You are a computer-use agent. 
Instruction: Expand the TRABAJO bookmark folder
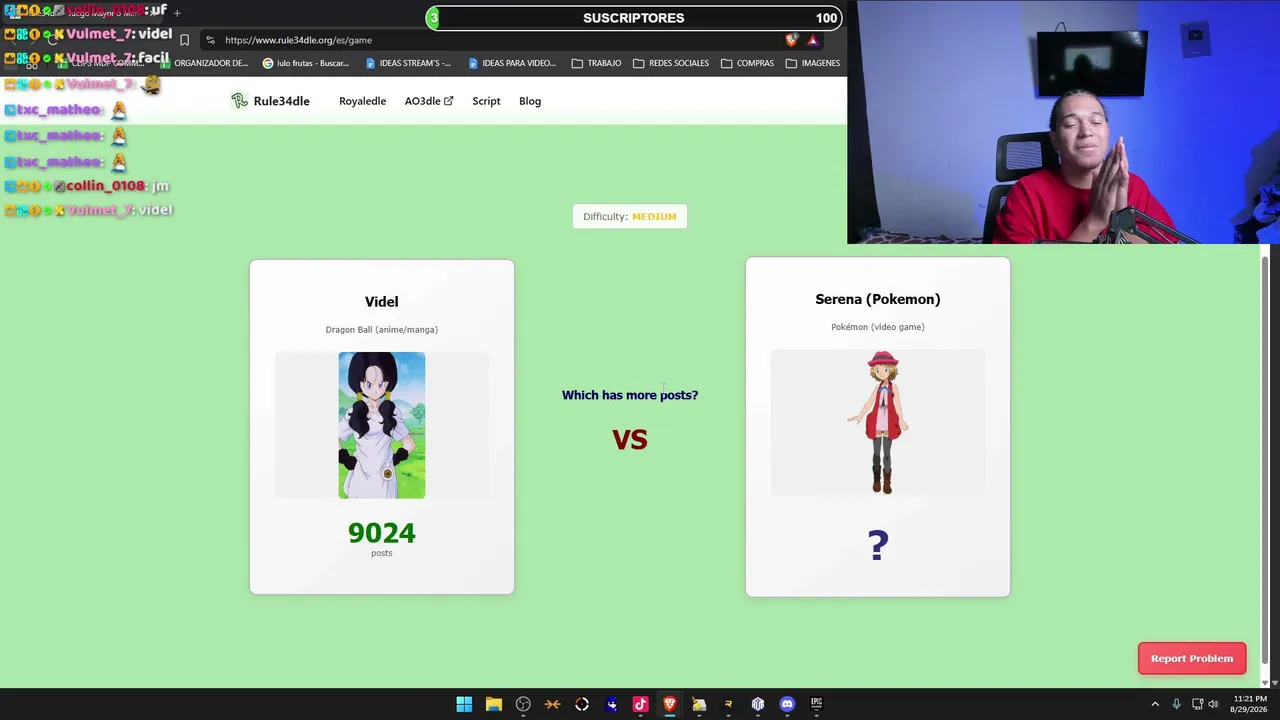(x=596, y=63)
